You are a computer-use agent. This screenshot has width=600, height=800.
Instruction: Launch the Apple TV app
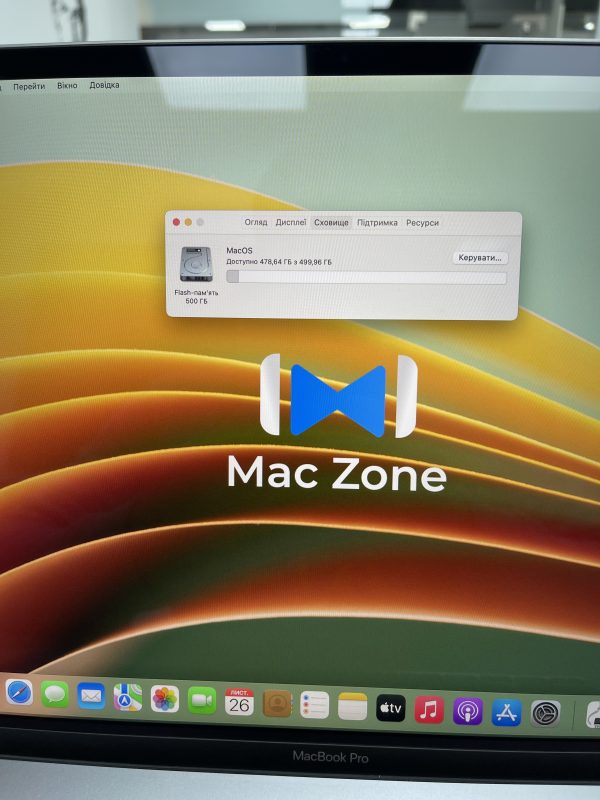(x=391, y=708)
